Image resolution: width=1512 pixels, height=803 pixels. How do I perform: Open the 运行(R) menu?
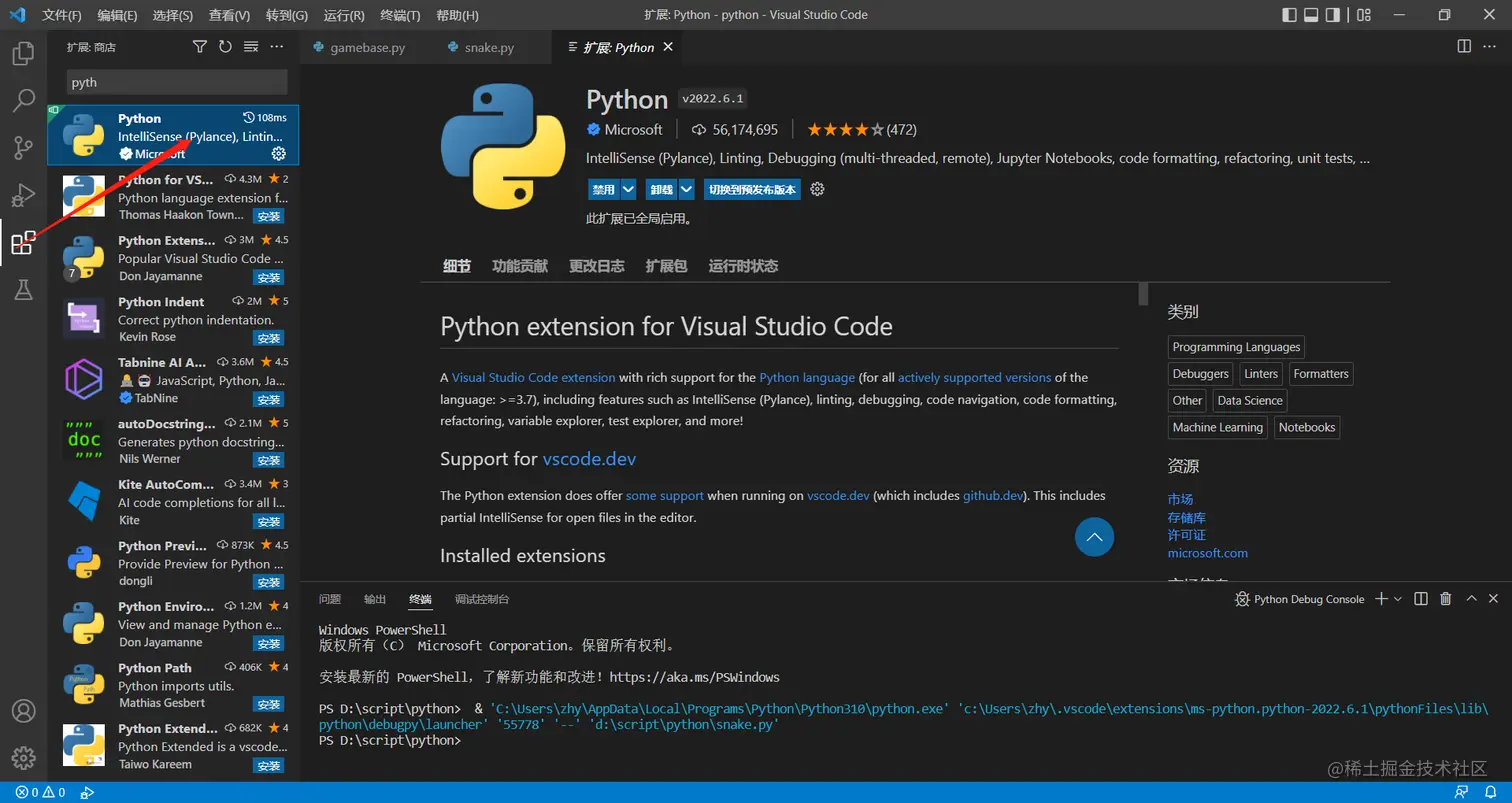click(344, 15)
